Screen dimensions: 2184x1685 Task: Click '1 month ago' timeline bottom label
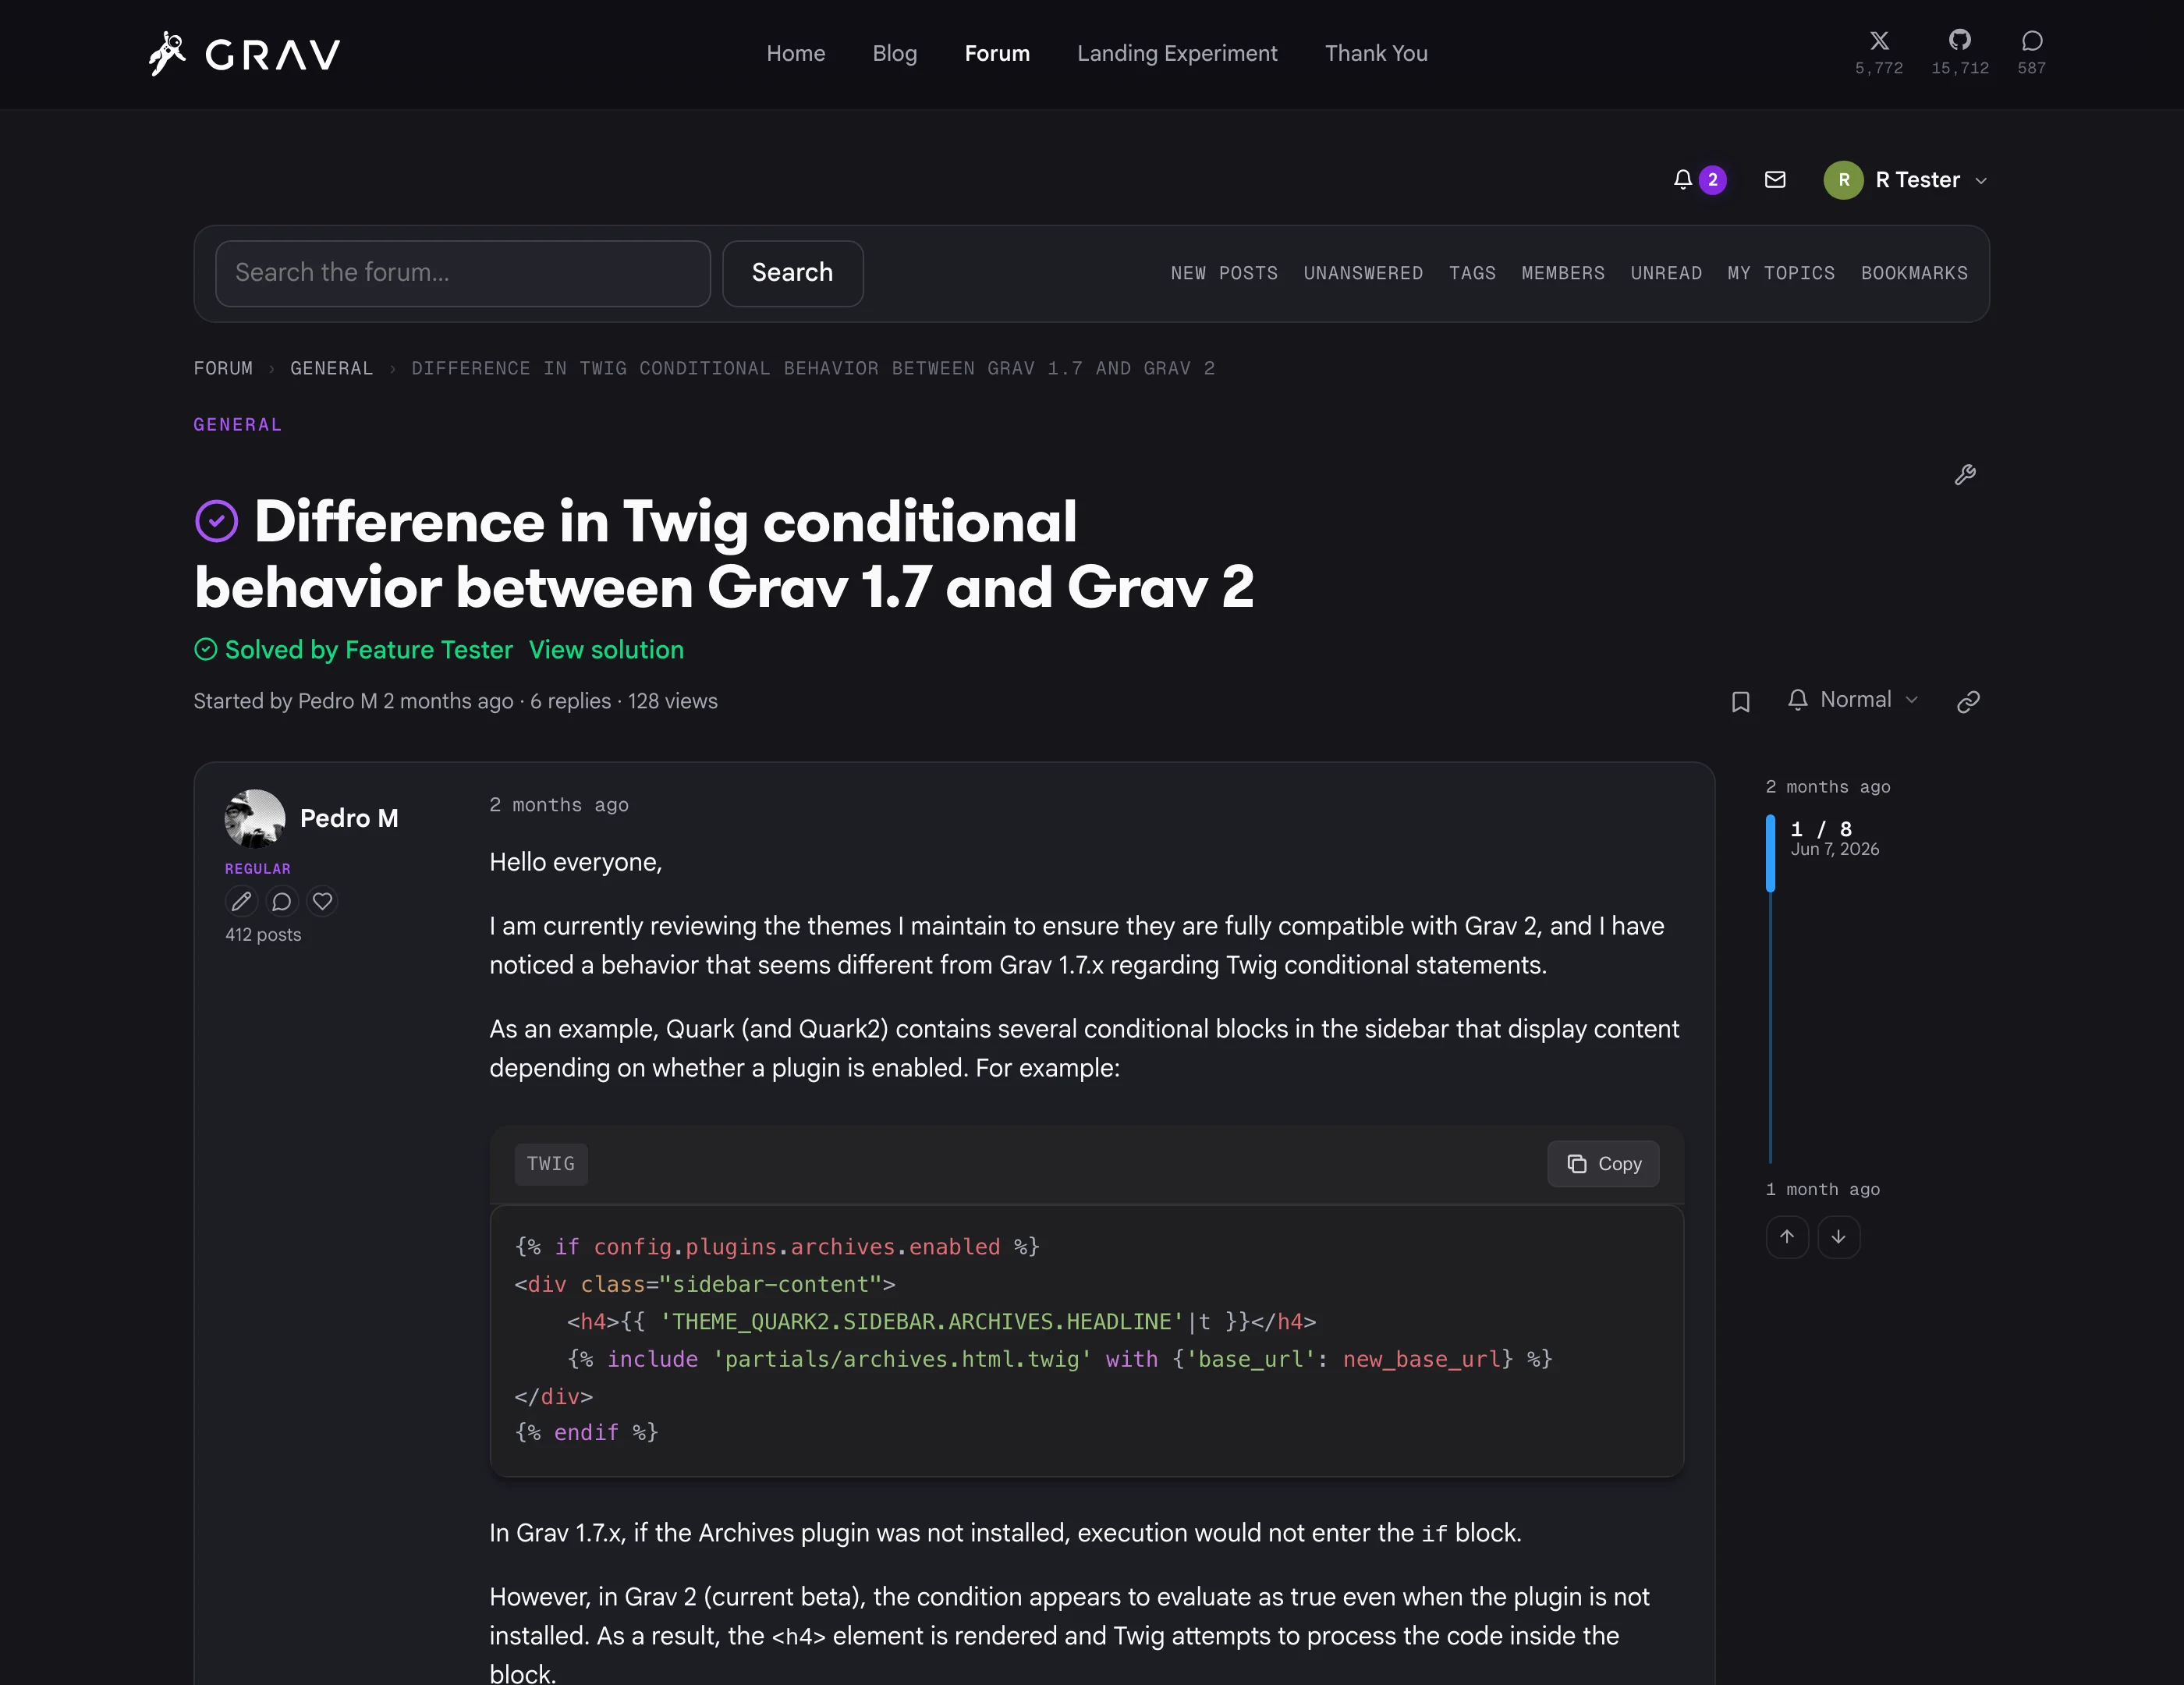pos(1823,1190)
